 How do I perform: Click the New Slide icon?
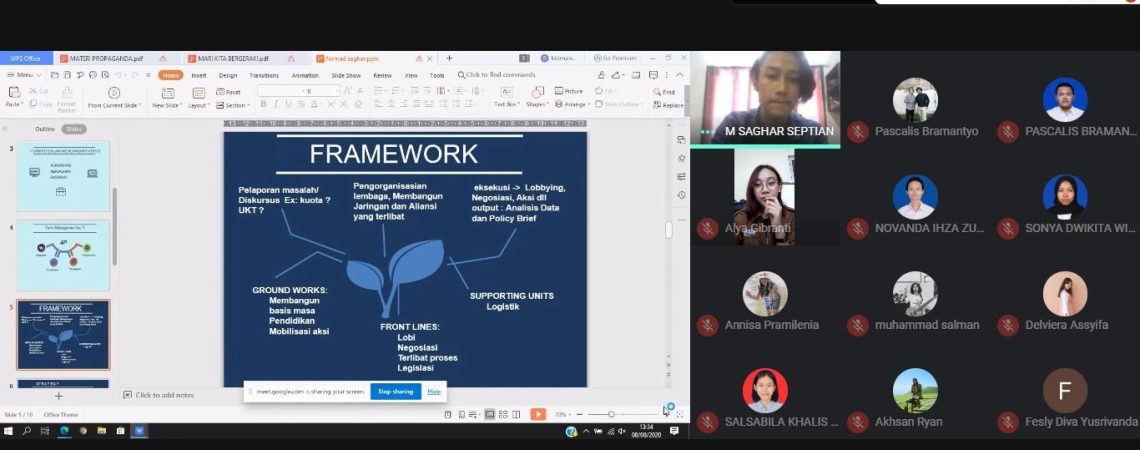[167, 93]
